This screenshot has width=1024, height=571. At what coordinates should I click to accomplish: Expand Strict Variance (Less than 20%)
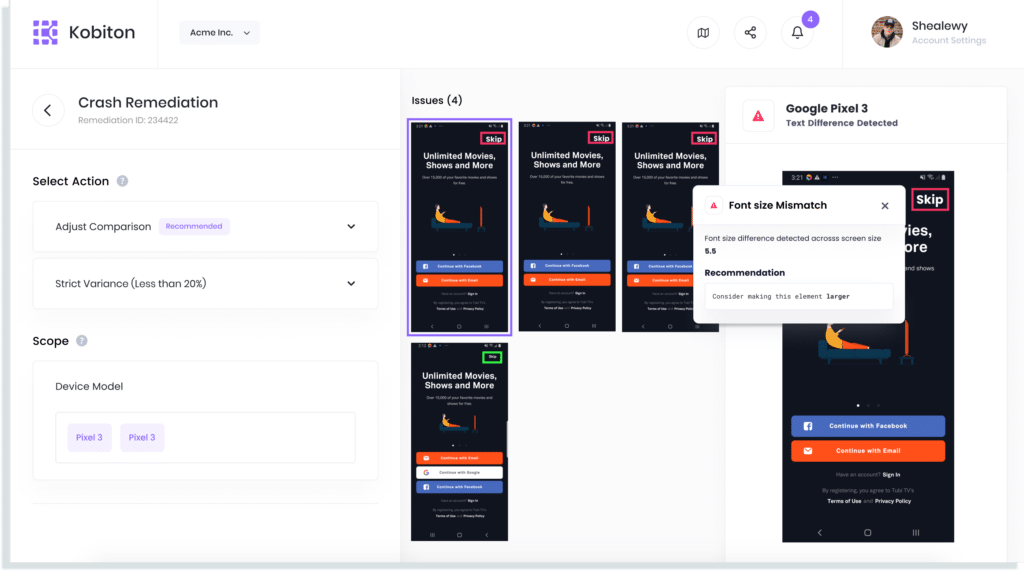351,284
